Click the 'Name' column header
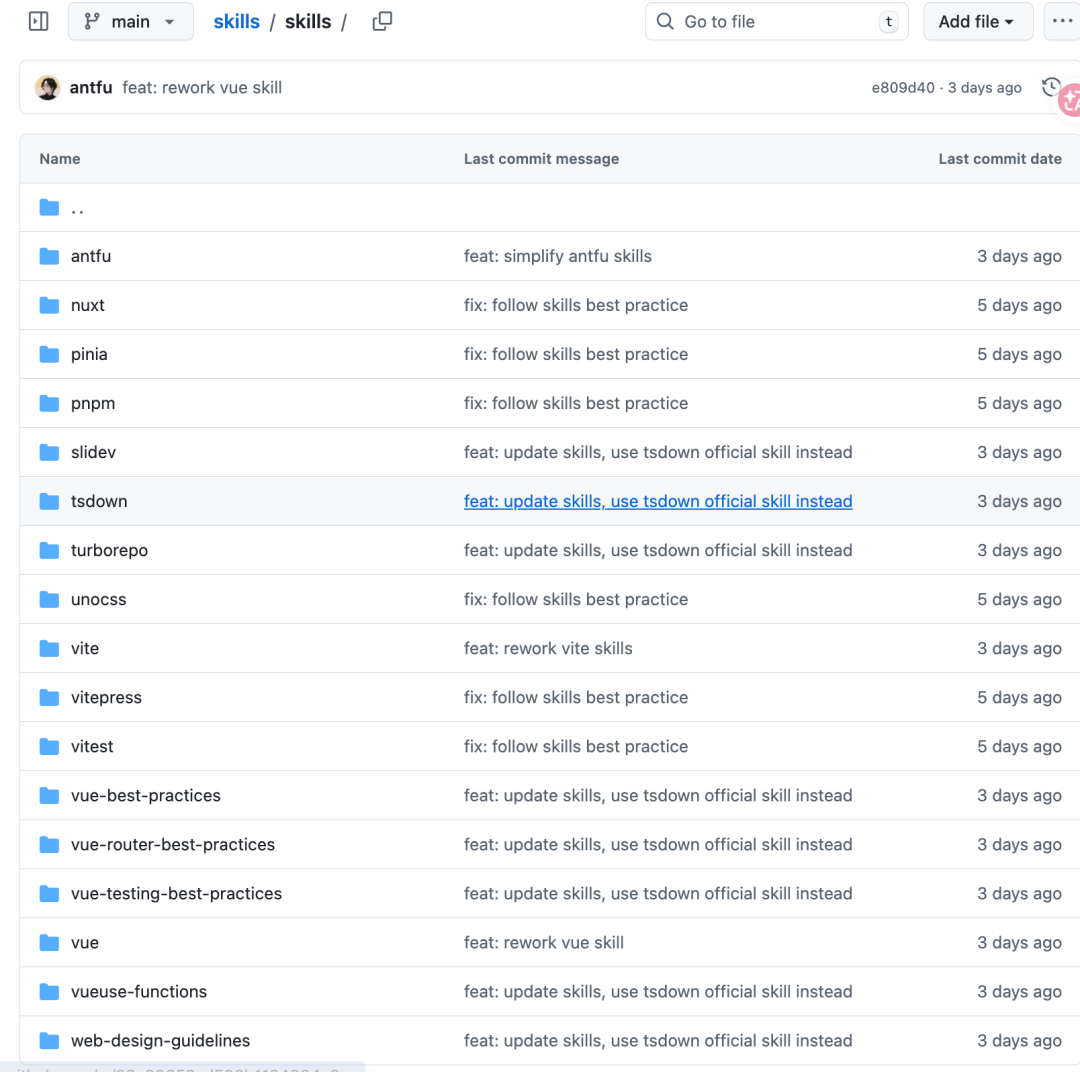 pos(60,158)
